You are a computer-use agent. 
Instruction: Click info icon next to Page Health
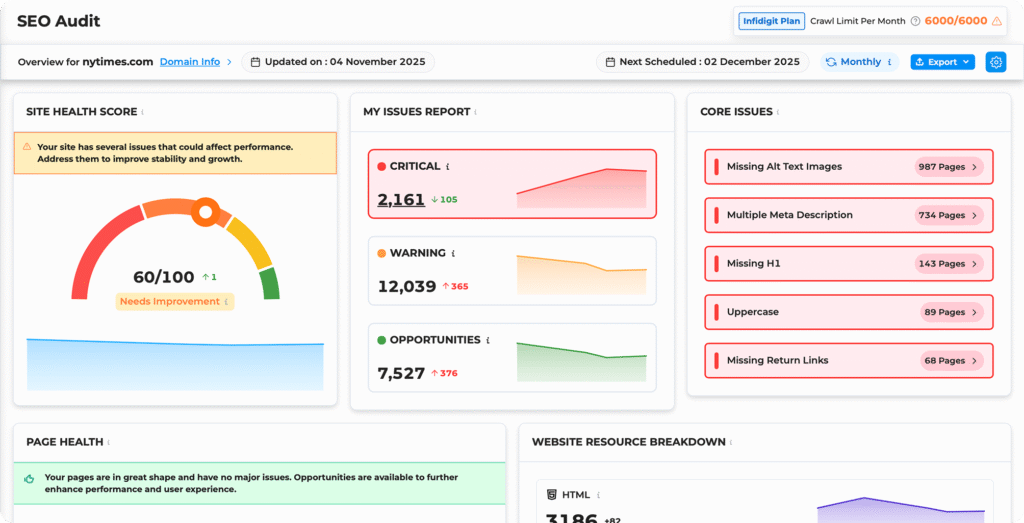(x=107, y=442)
